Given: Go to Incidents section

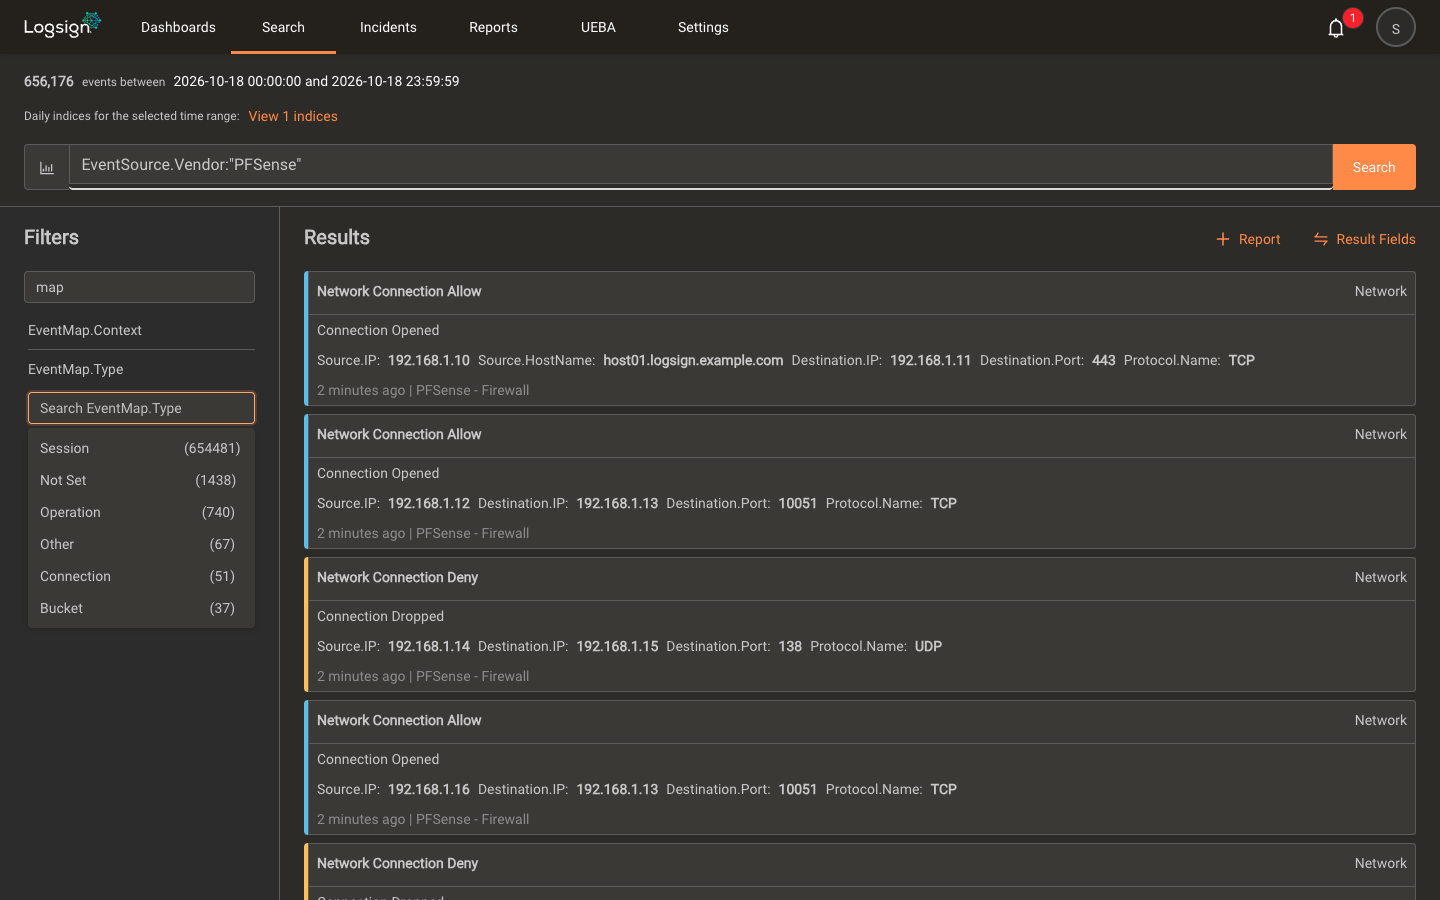Looking at the screenshot, I should [x=388, y=27].
